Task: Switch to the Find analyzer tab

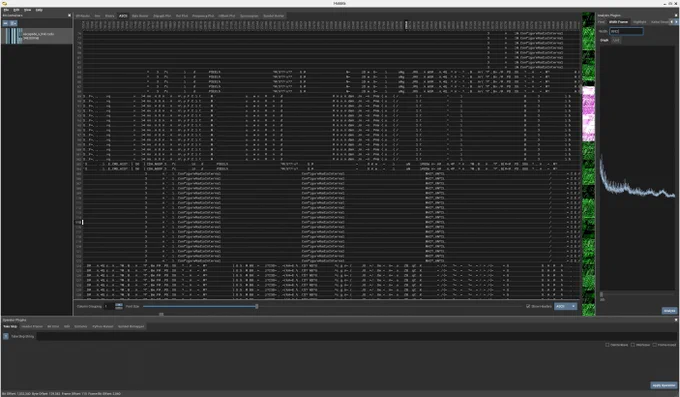Action: pos(602,22)
